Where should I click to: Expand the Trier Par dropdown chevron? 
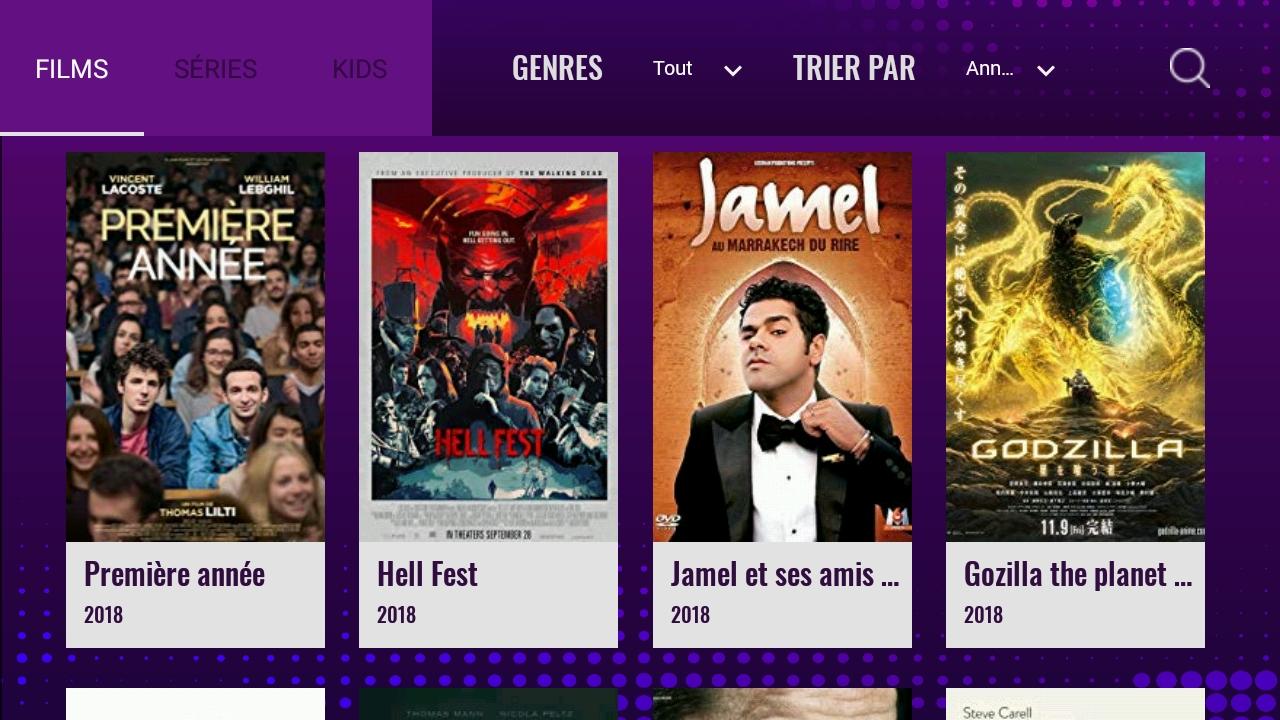[x=1046, y=70]
